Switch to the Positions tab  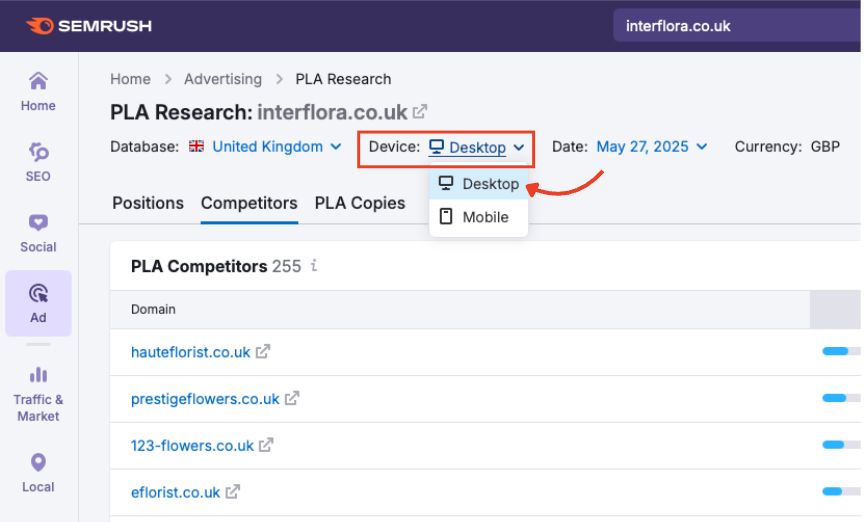click(x=148, y=203)
